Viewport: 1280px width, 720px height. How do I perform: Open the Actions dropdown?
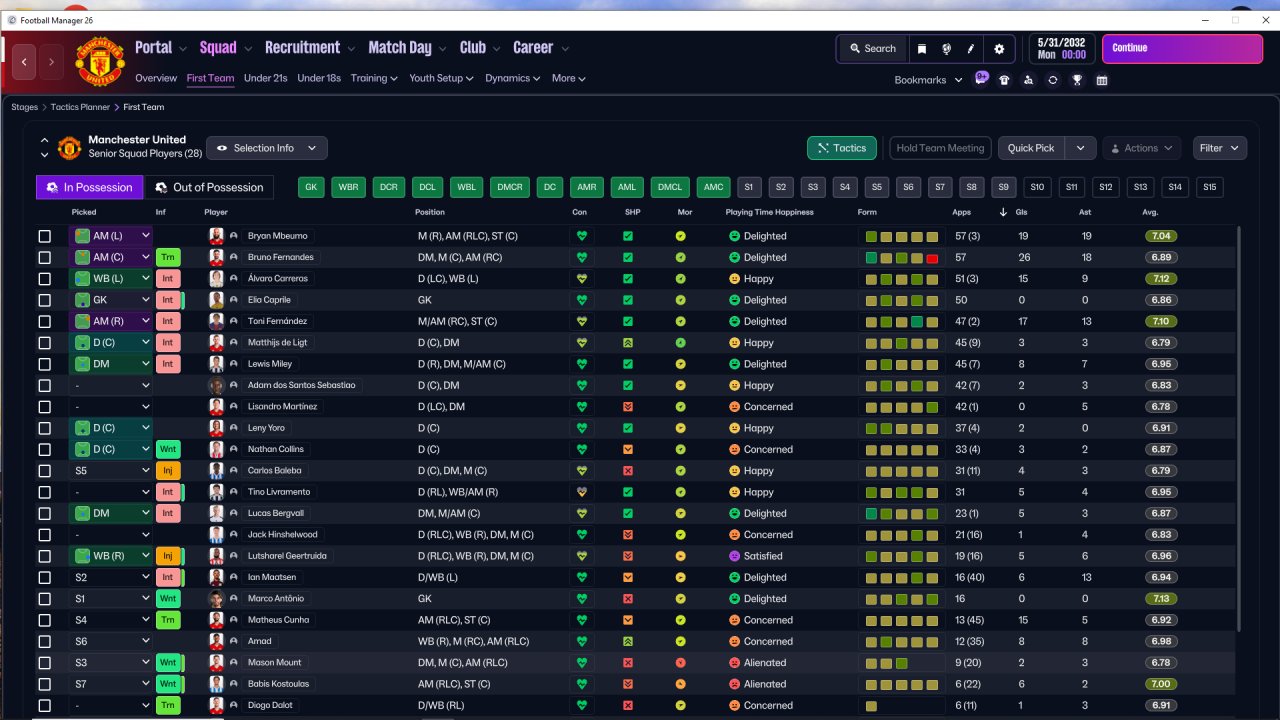(1142, 148)
